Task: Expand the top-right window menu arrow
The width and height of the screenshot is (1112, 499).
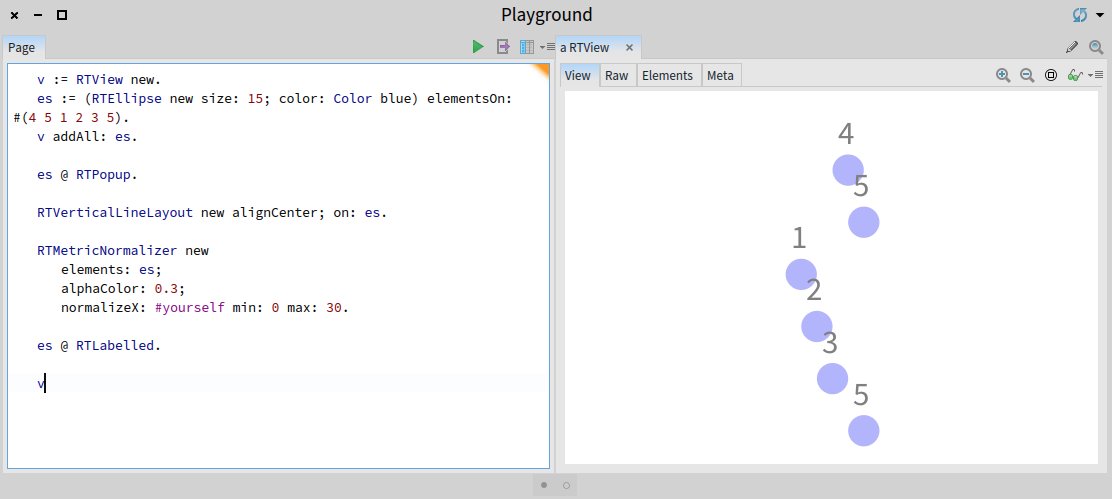Action: point(1100,15)
